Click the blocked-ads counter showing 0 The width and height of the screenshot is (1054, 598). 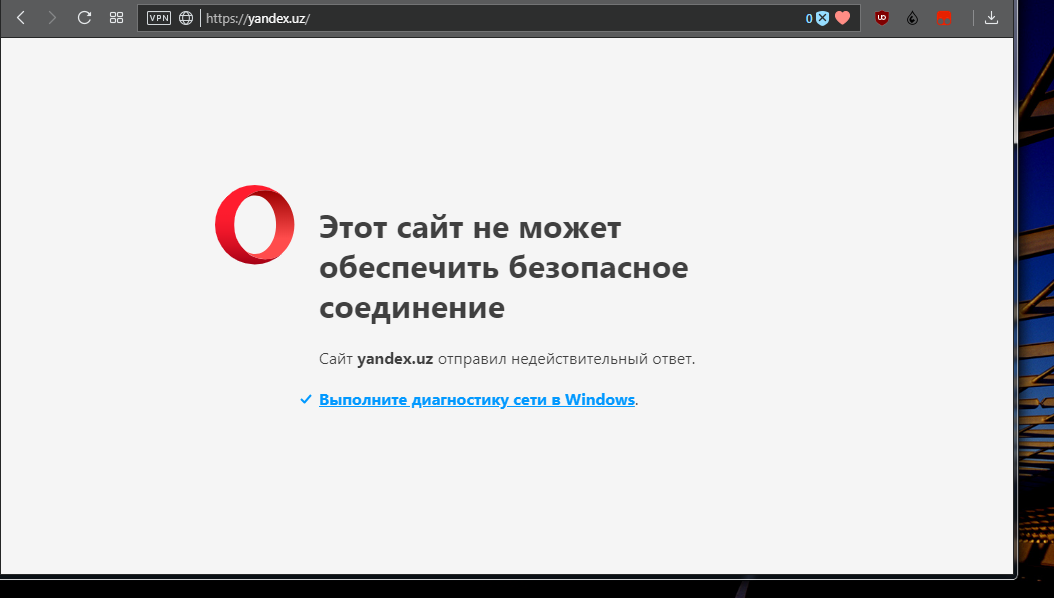pyautogui.click(x=809, y=18)
